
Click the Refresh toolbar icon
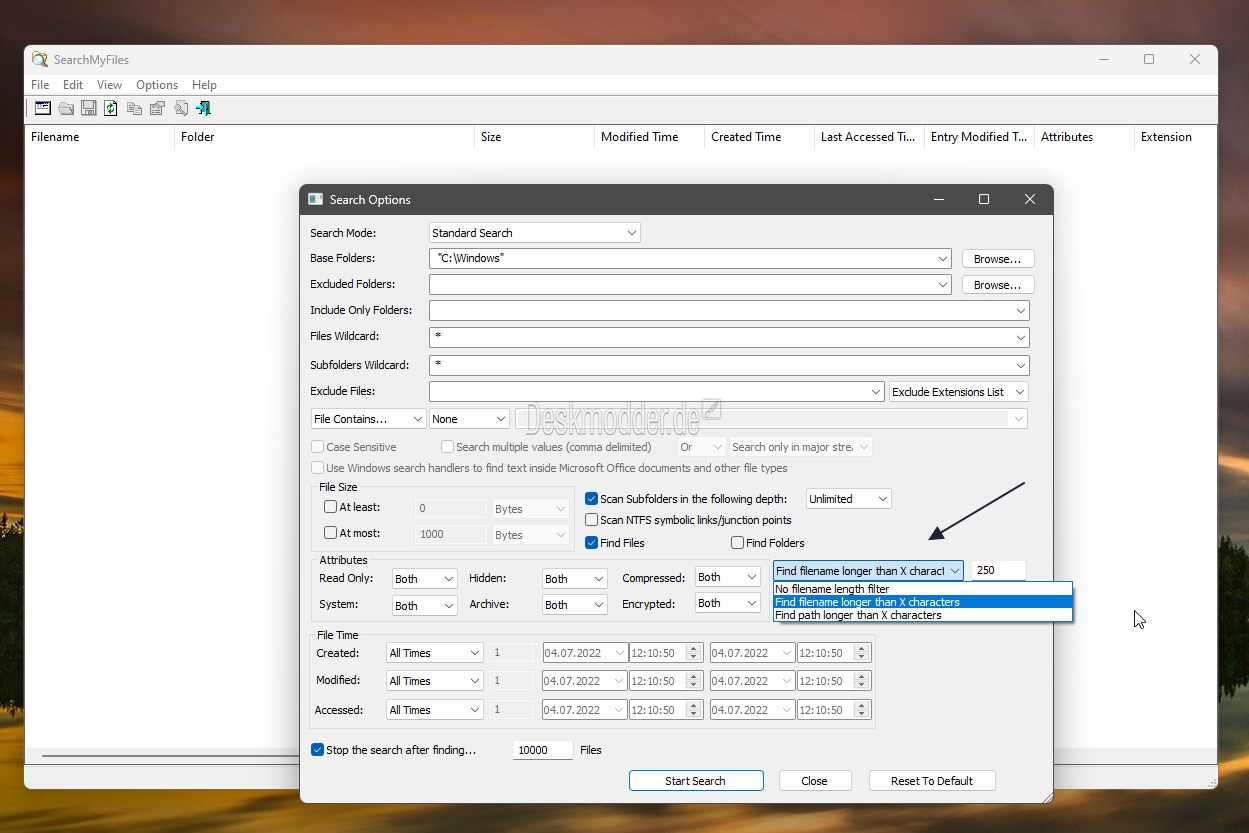click(111, 108)
